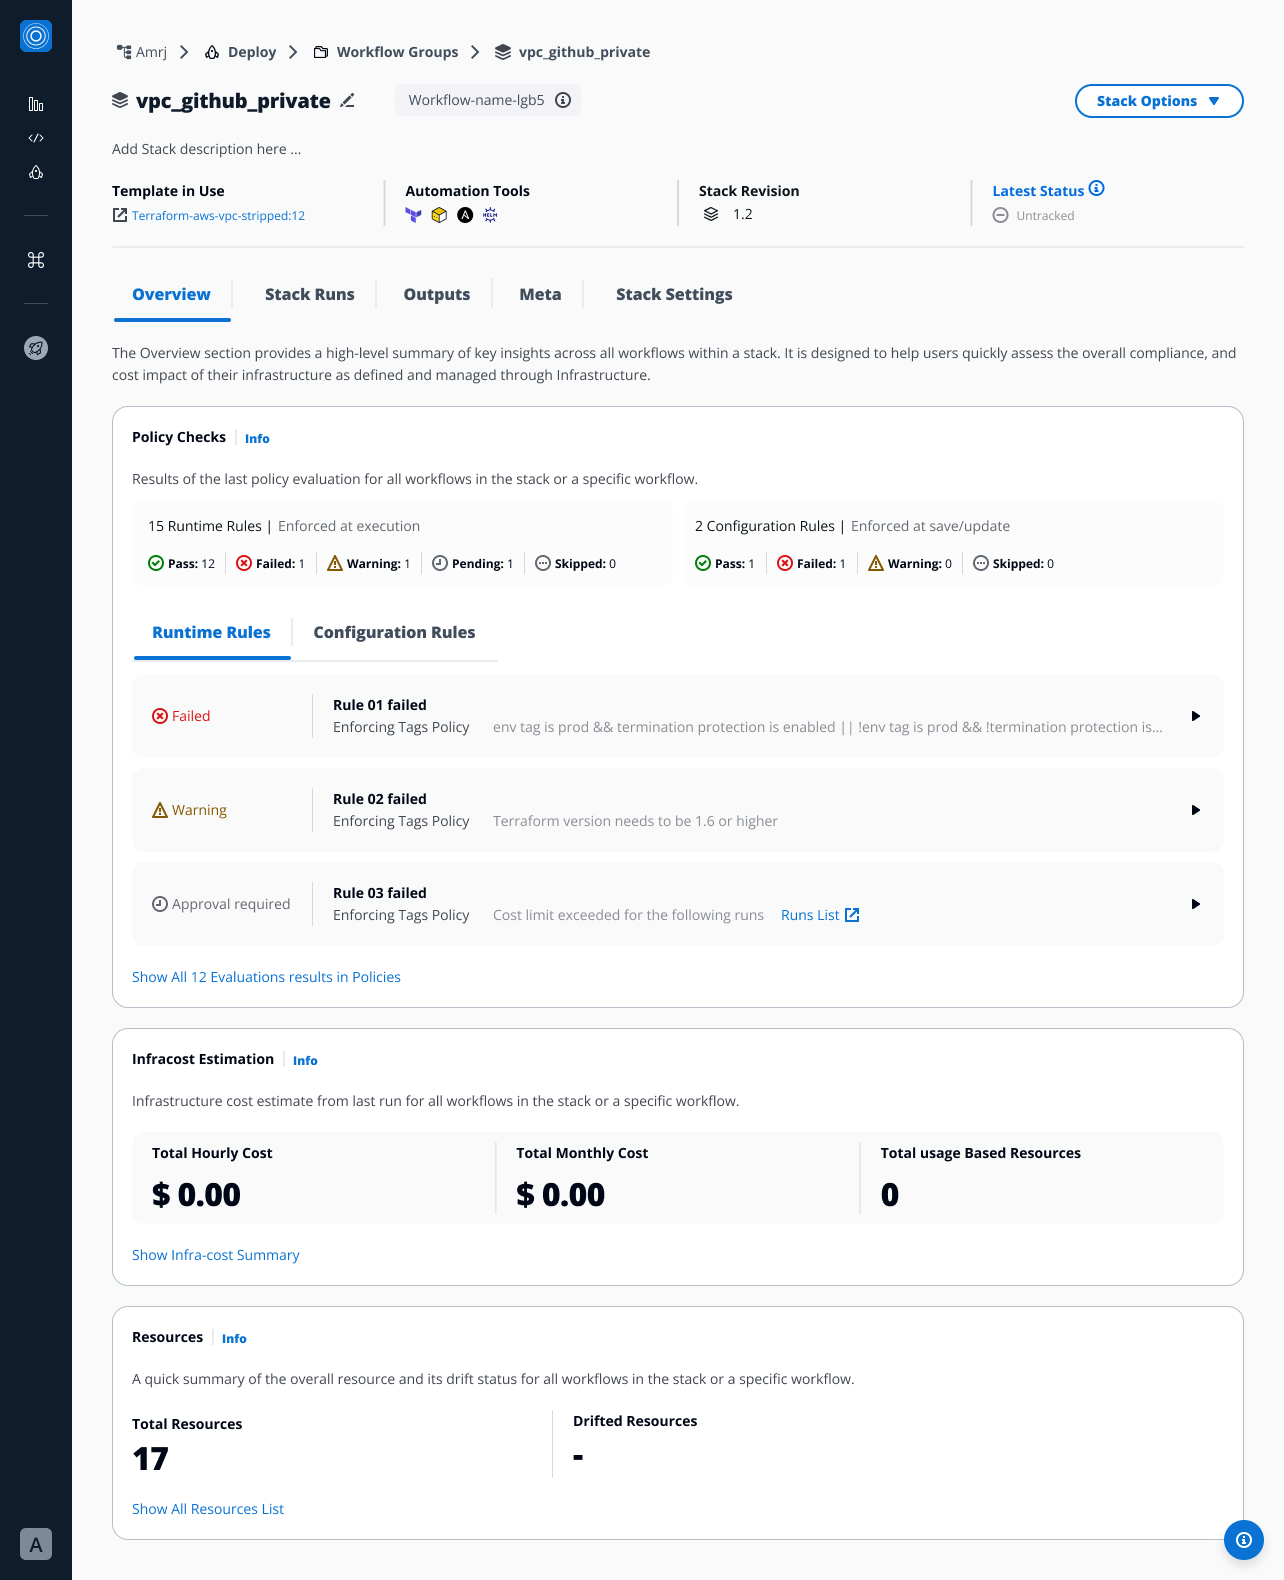Open the code brackets icon in sidebar

pyautogui.click(x=36, y=138)
